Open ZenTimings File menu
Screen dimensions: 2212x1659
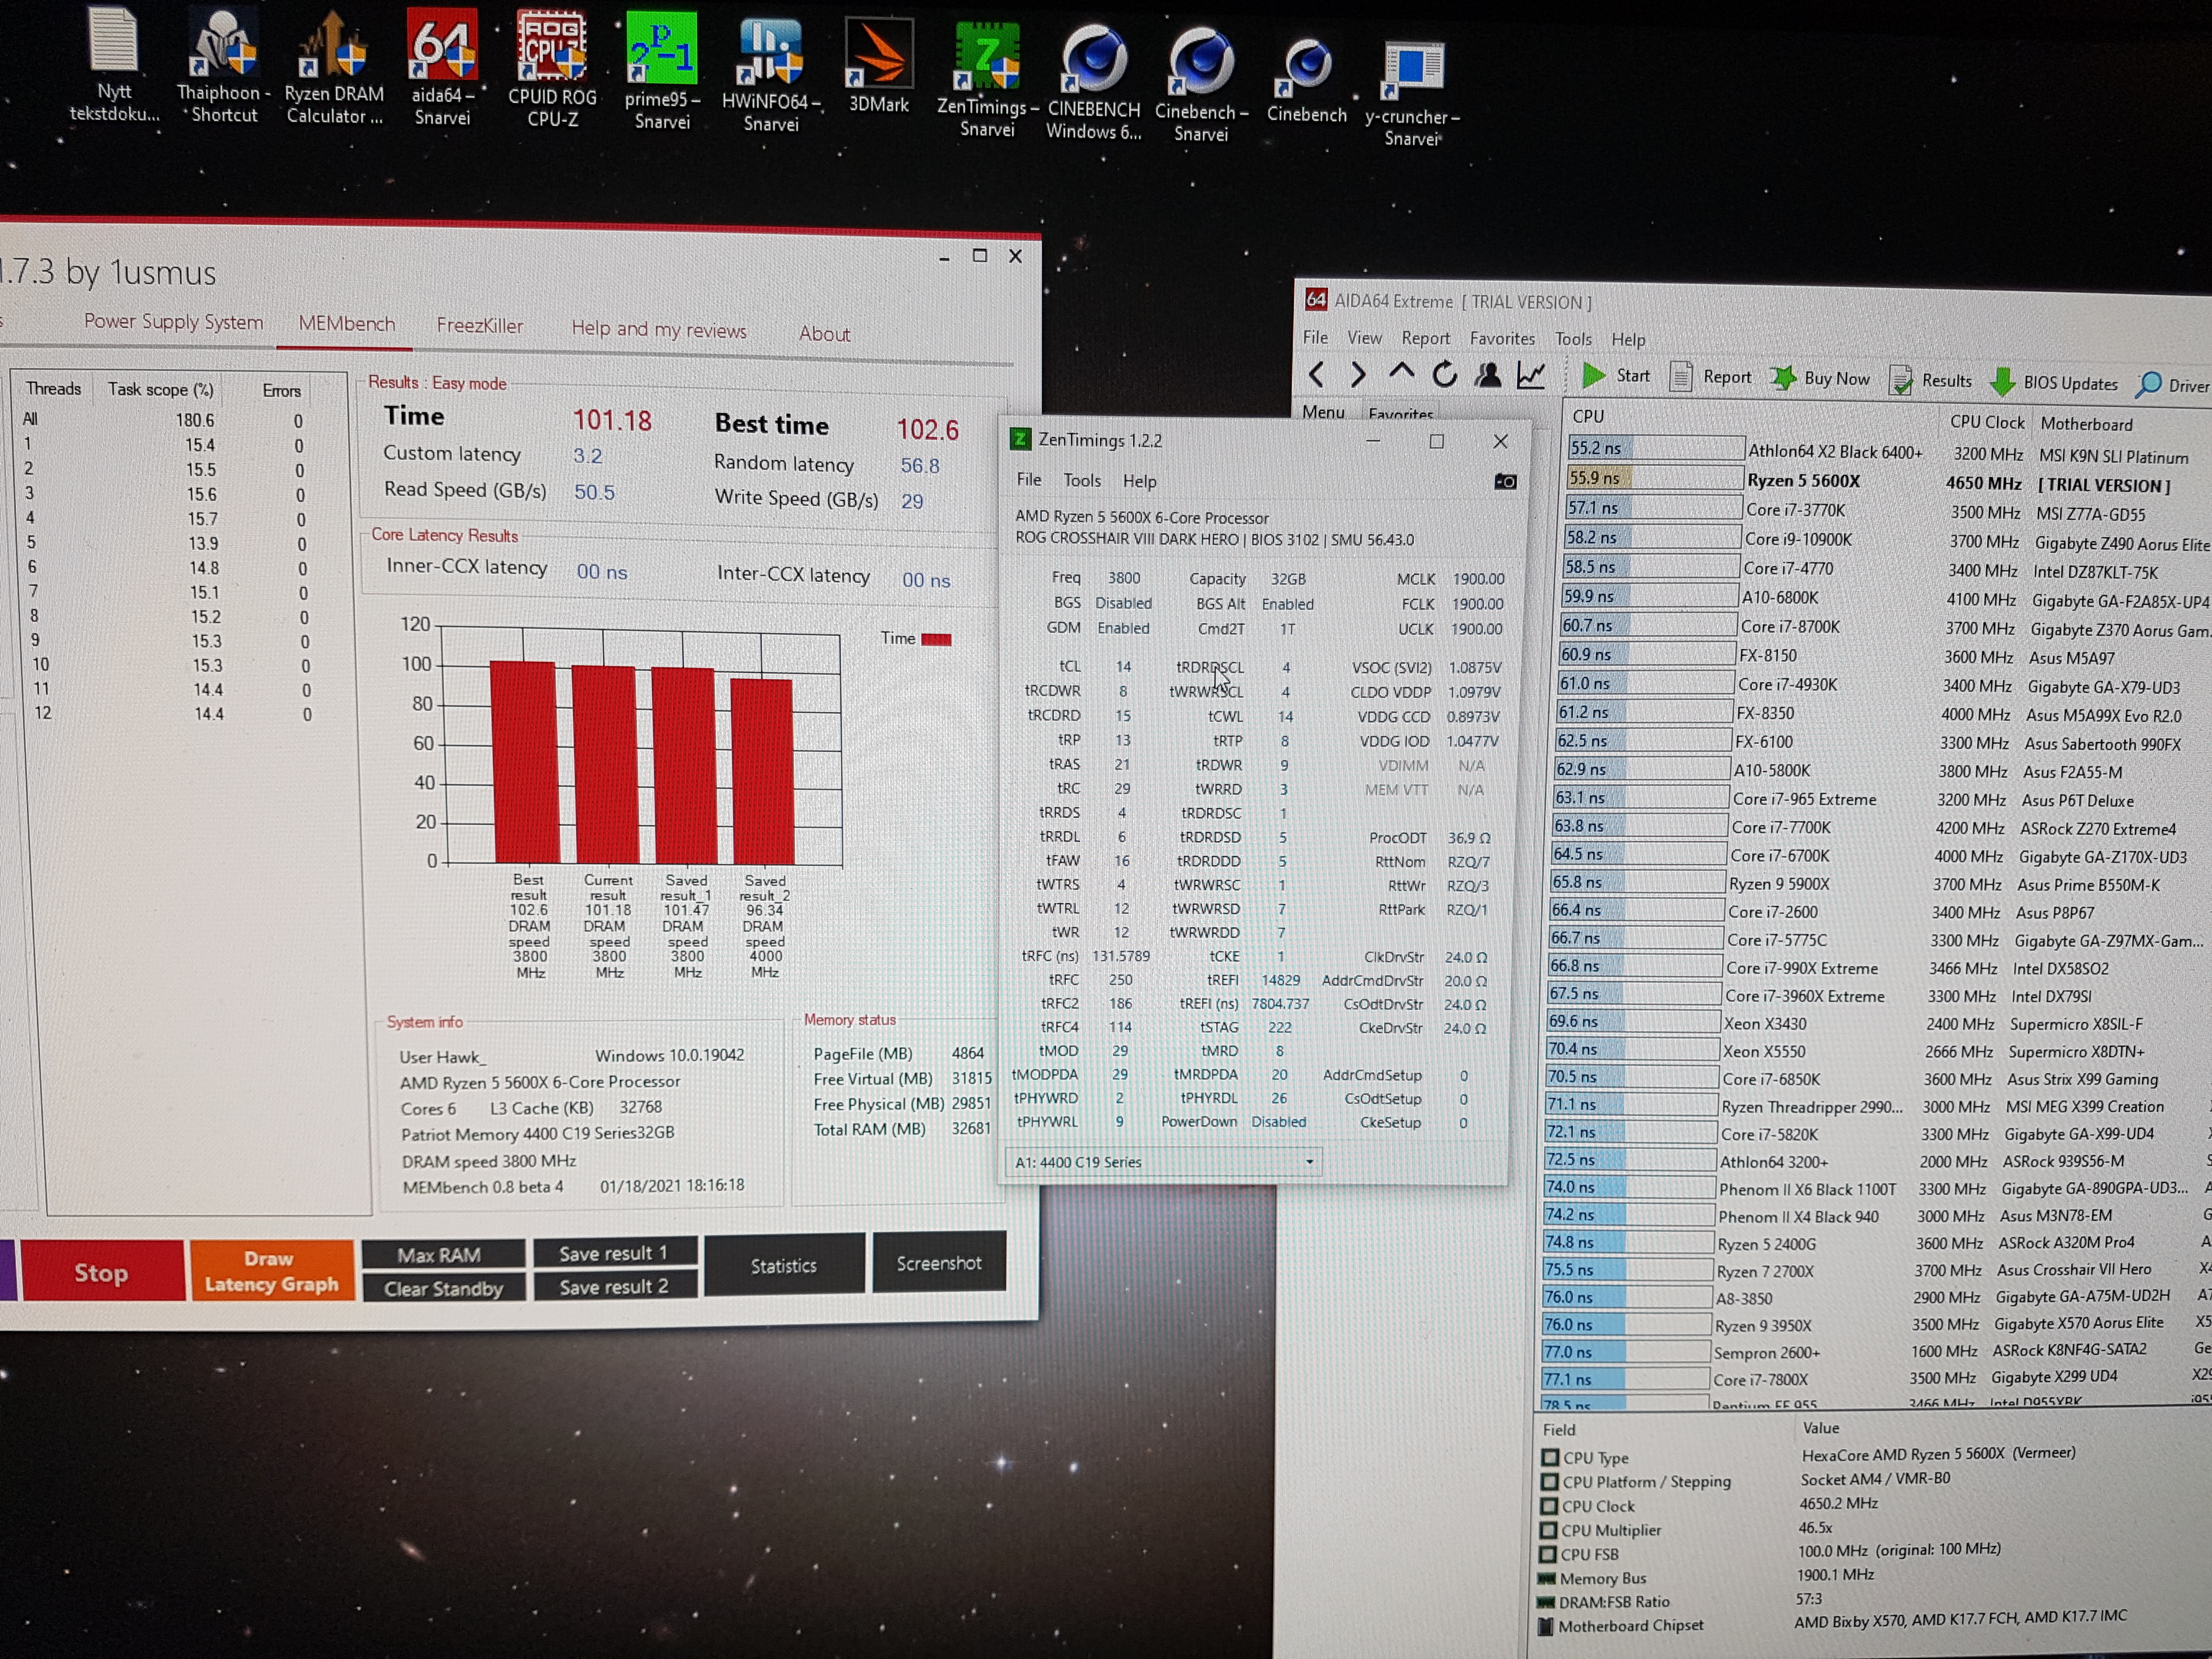[1029, 480]
